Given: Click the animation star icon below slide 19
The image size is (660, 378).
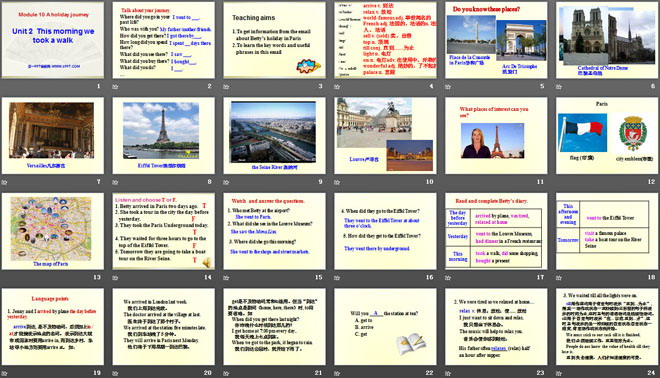Looking at the screenshot, I should point(4,373).
